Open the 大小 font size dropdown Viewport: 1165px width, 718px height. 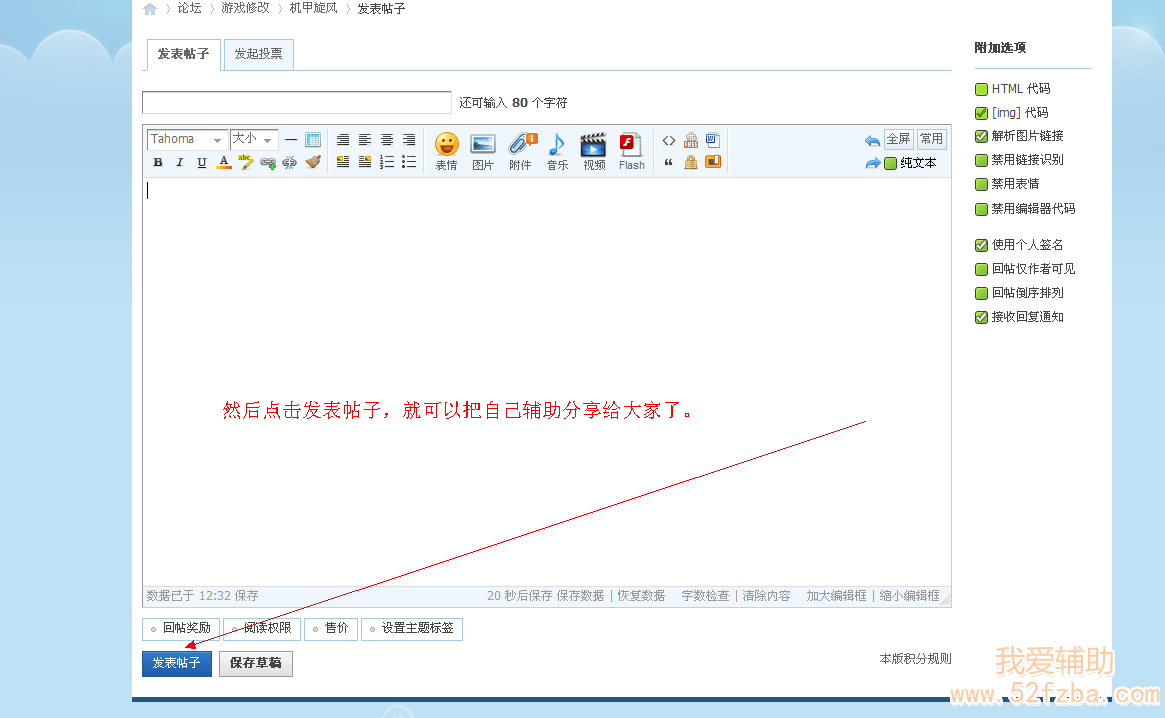click(x=254, y=139)
